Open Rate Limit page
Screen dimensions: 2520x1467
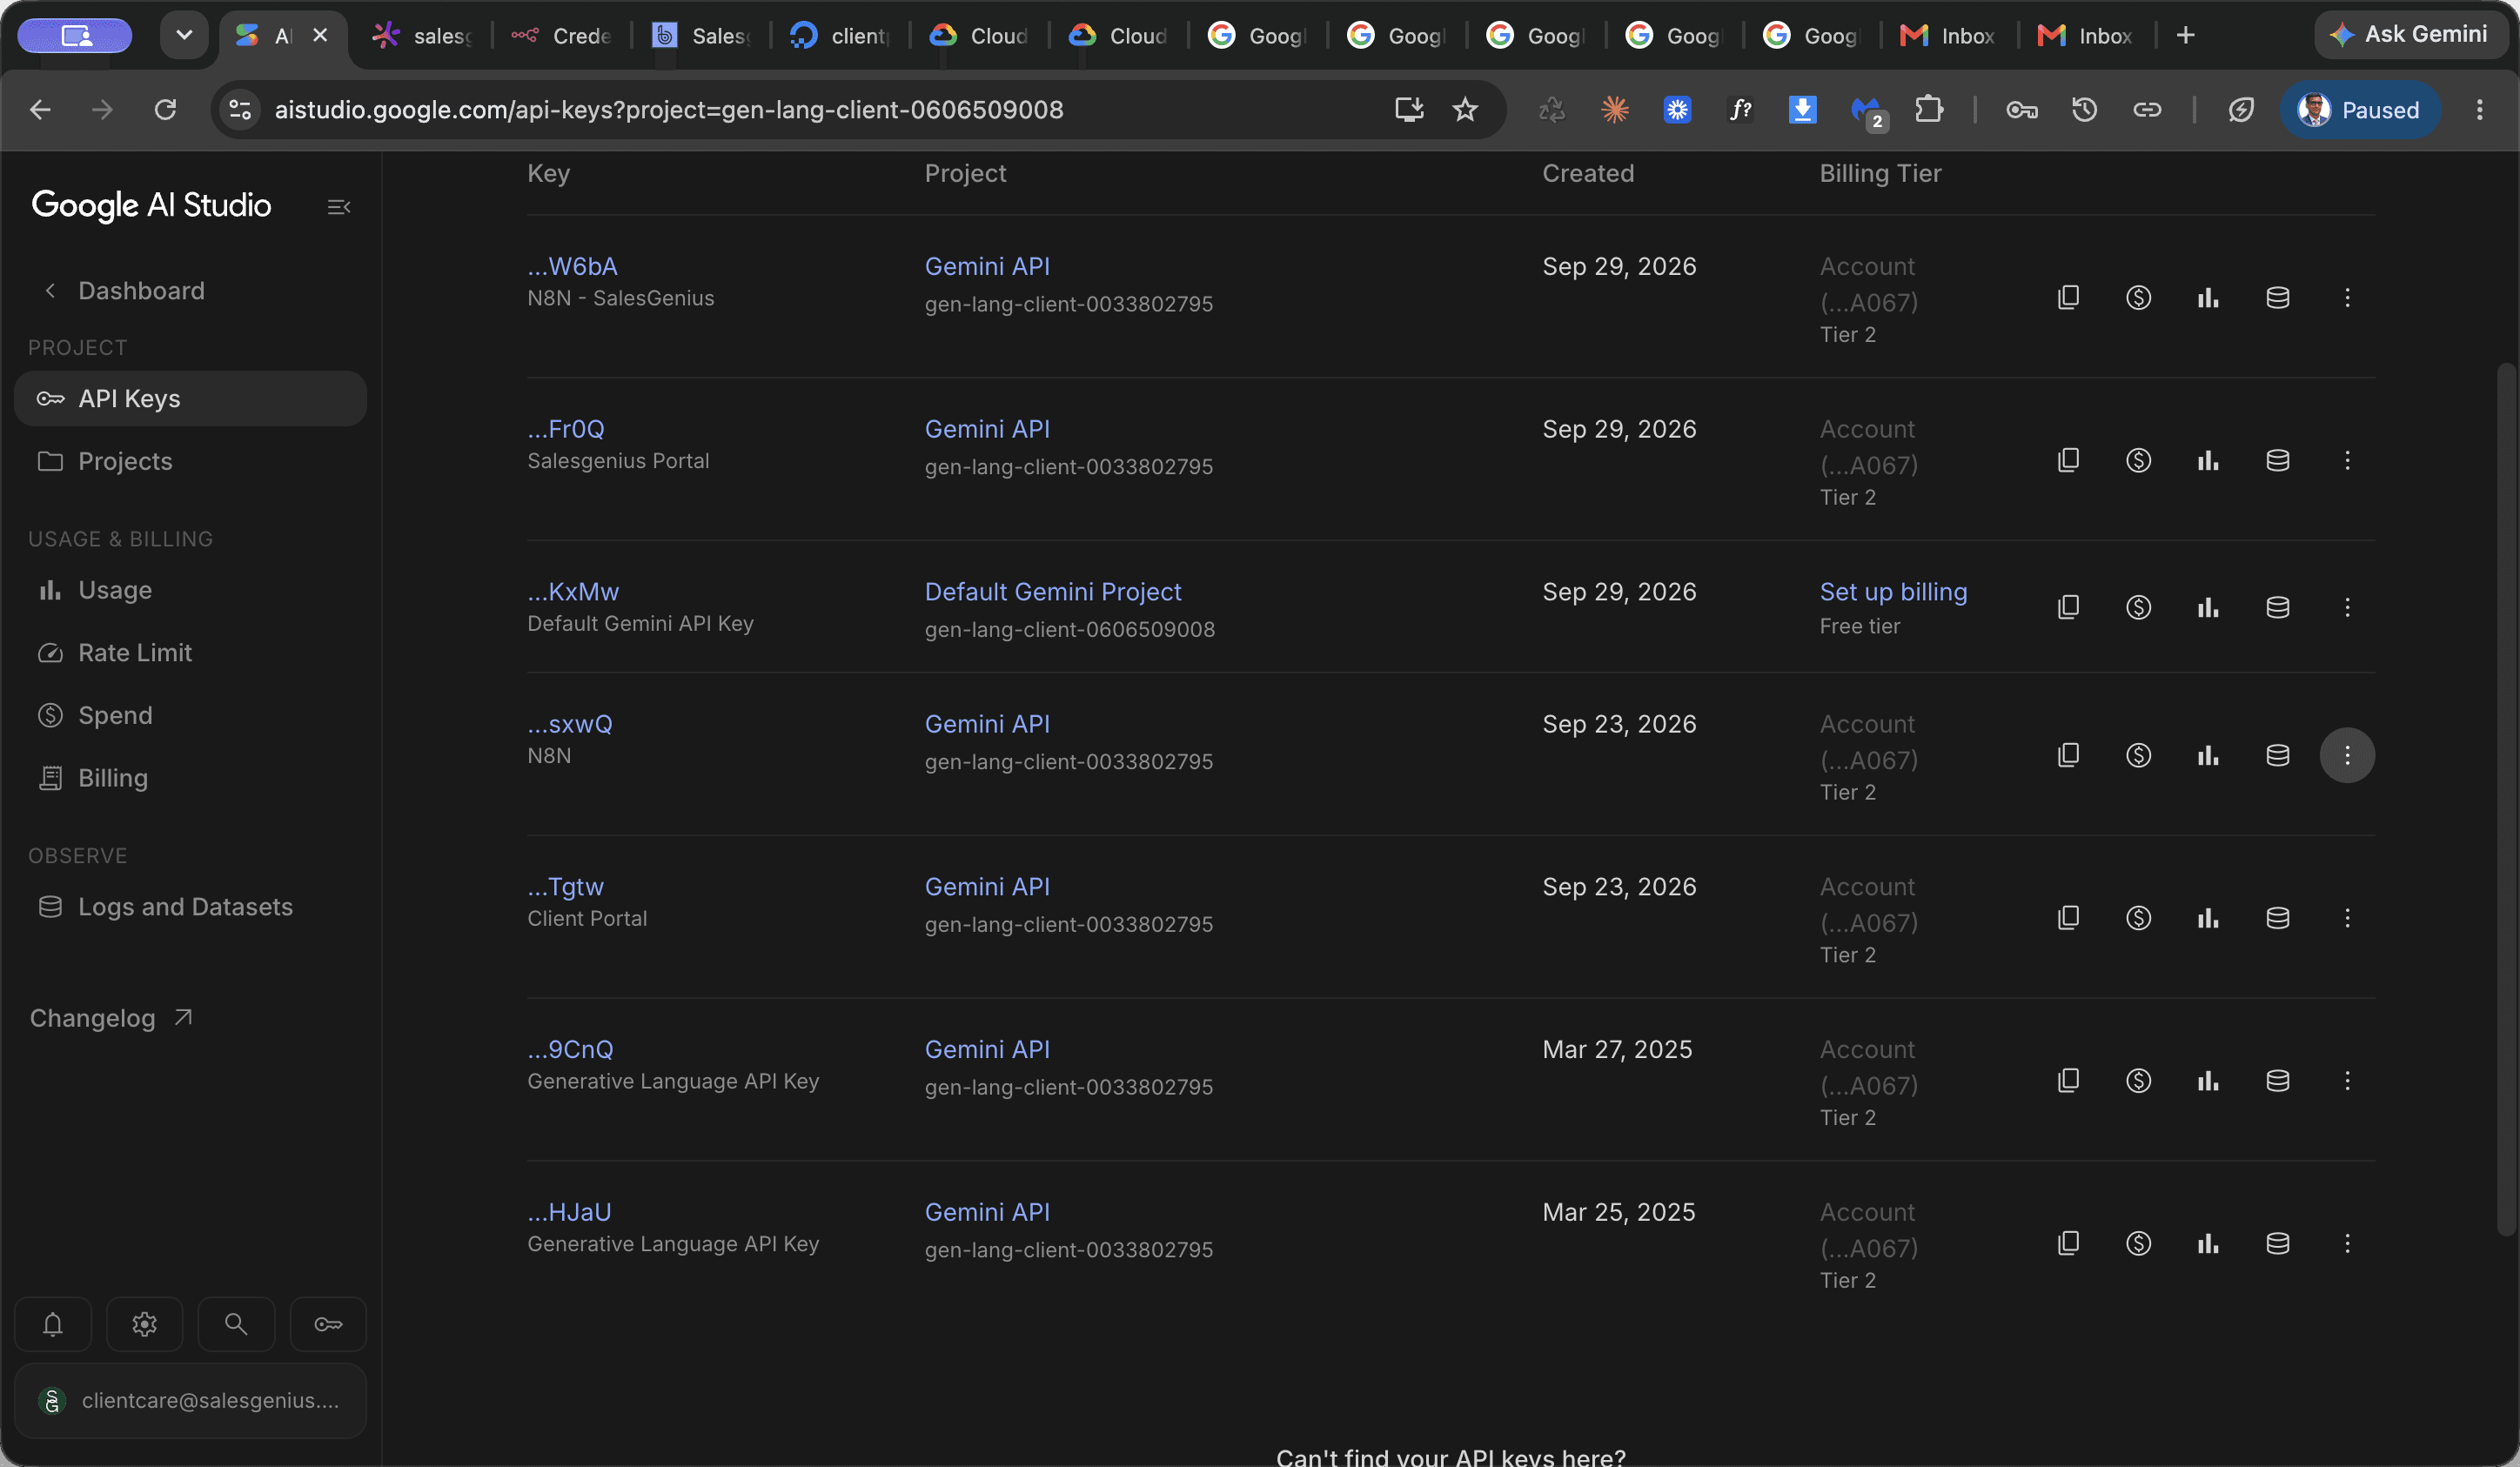[190, 653]
